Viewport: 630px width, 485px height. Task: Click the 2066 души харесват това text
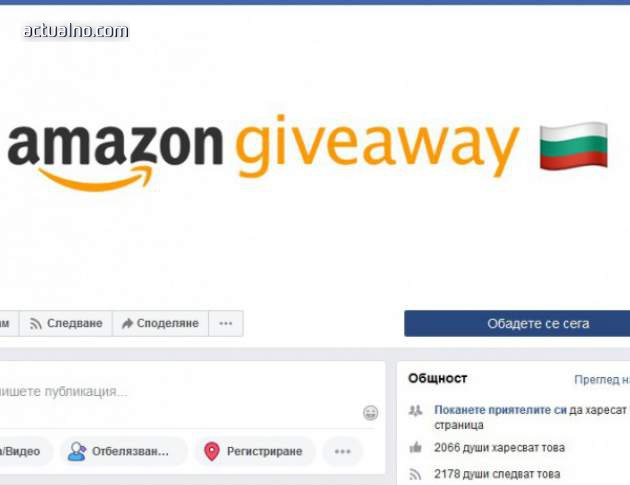coord(499,448)
